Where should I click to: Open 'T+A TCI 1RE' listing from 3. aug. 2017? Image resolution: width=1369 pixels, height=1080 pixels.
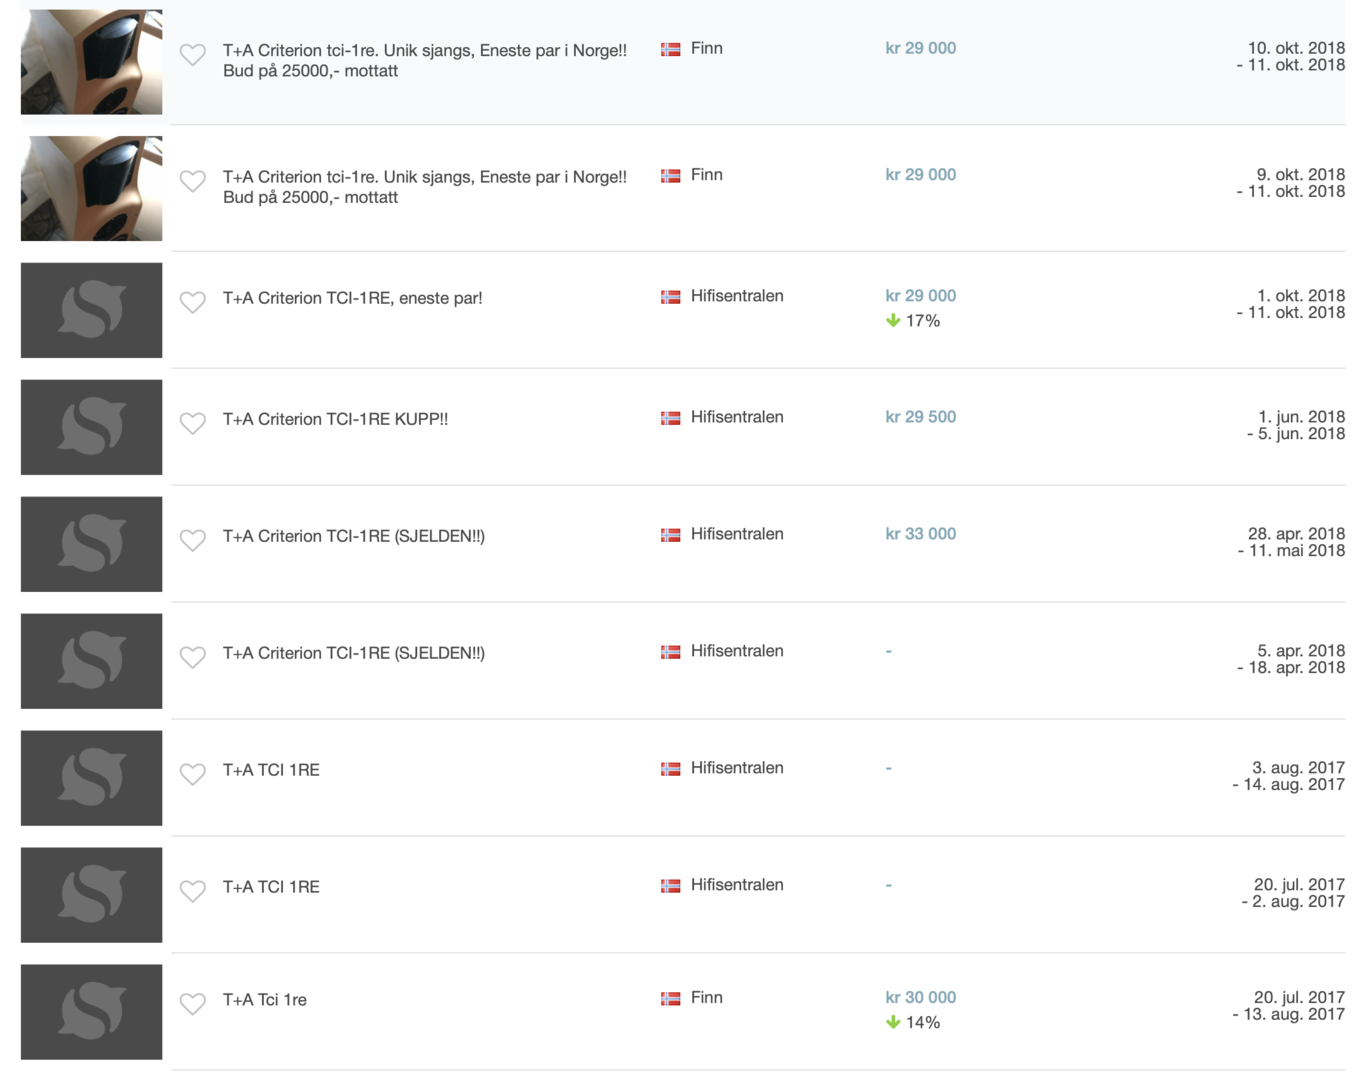pyautogui.click(x=271, y=770)
